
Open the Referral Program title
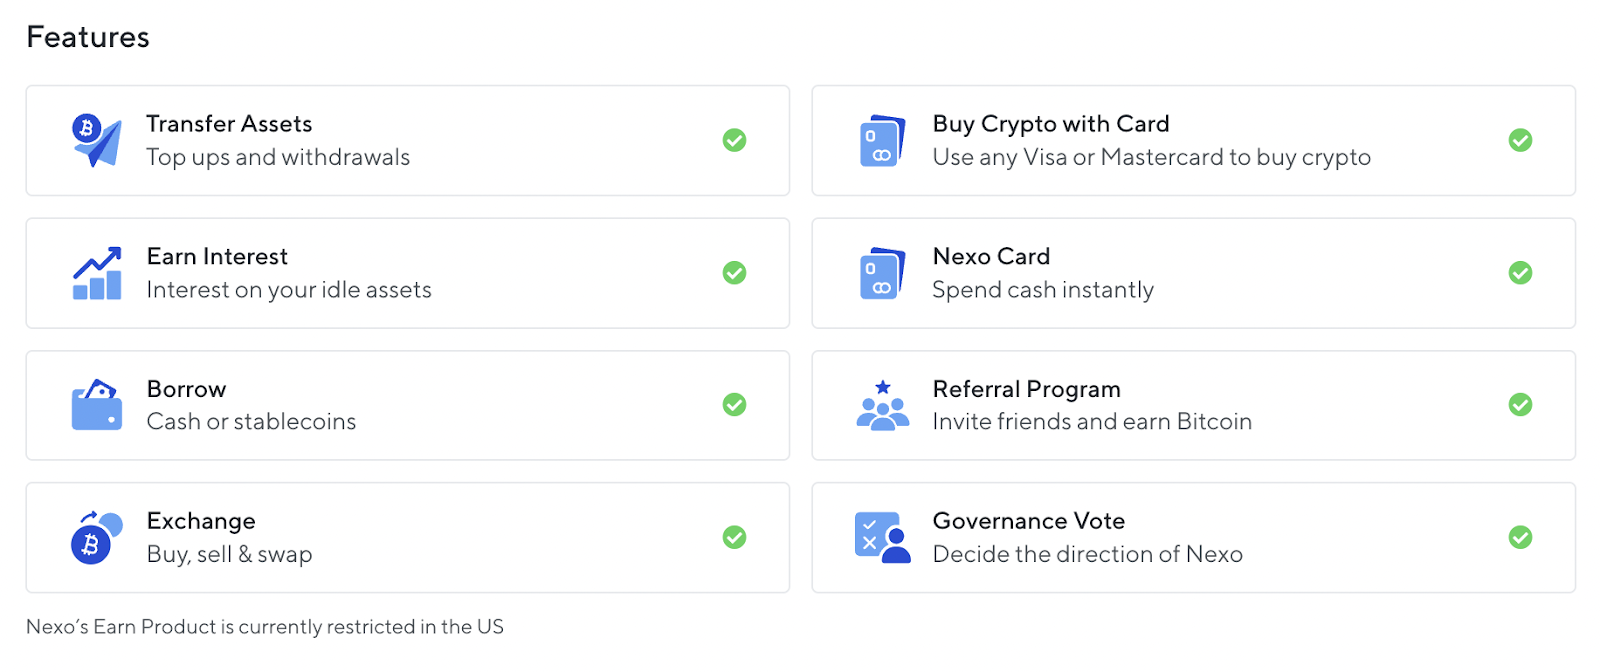1026,389
